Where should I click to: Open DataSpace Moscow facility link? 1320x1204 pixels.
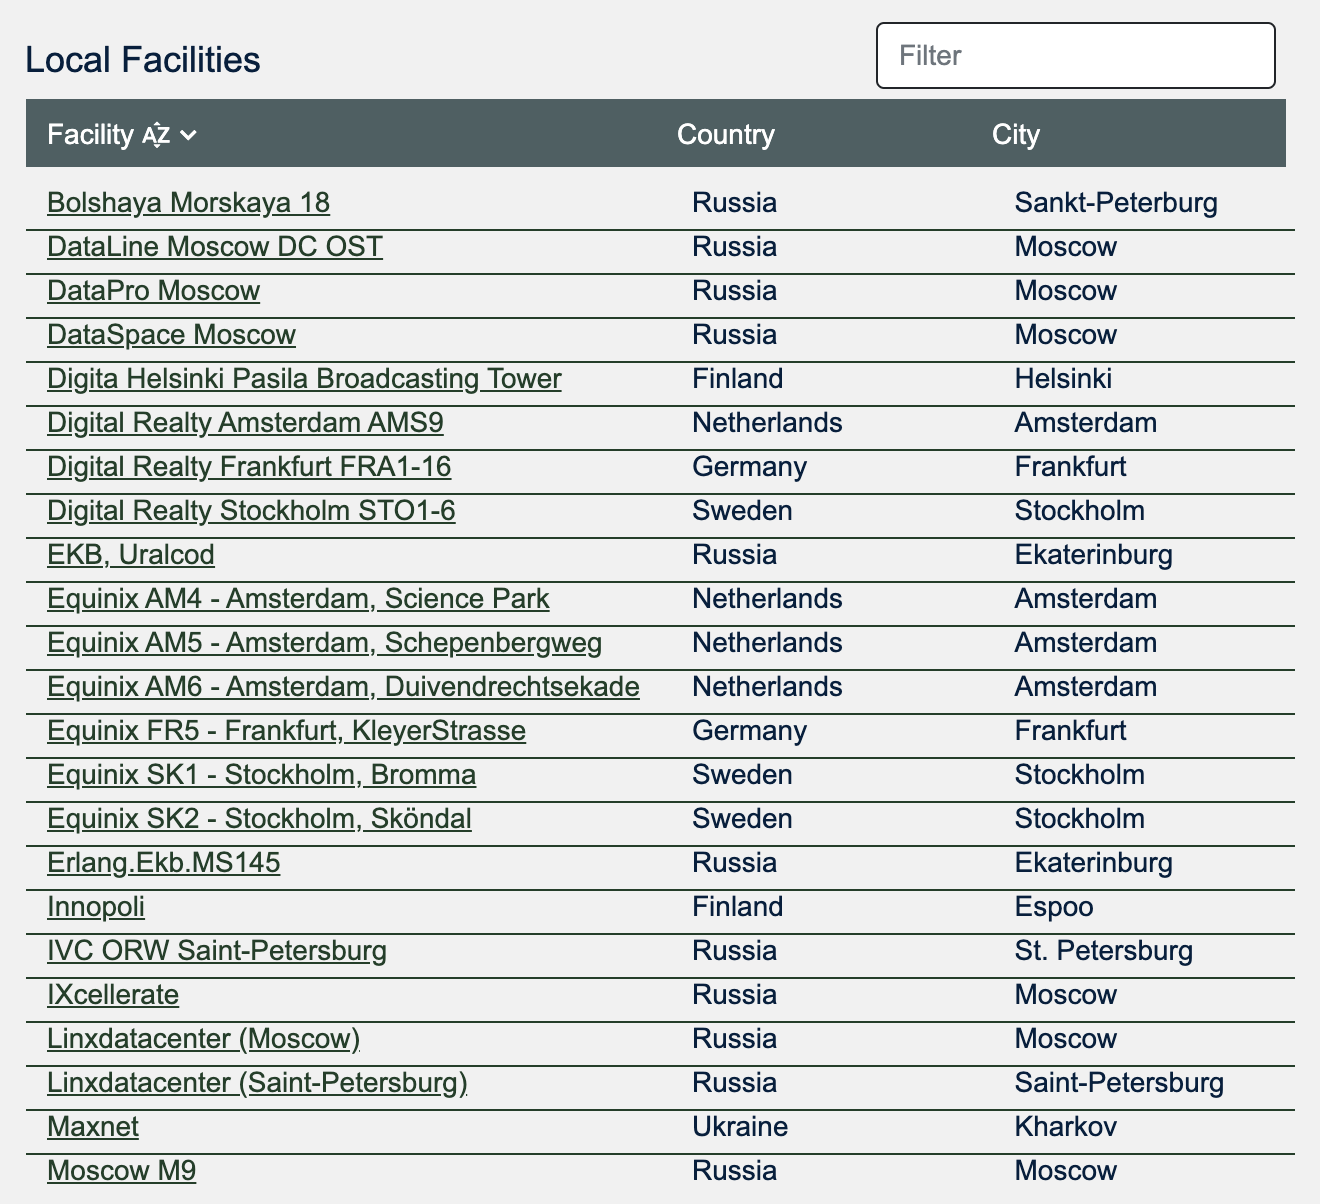171,335
